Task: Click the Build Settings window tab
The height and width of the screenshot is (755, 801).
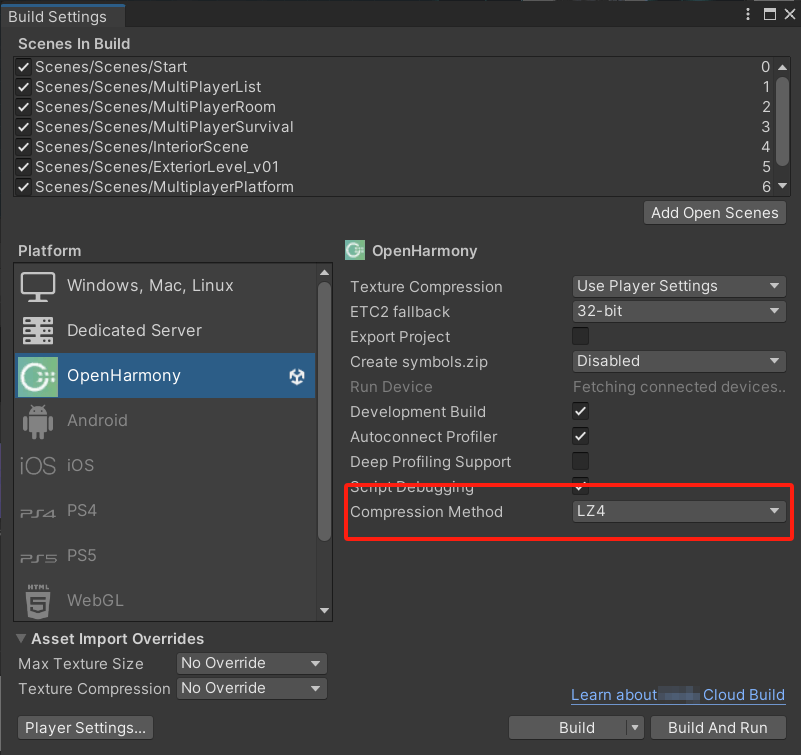Action: [x=57, y=16]
